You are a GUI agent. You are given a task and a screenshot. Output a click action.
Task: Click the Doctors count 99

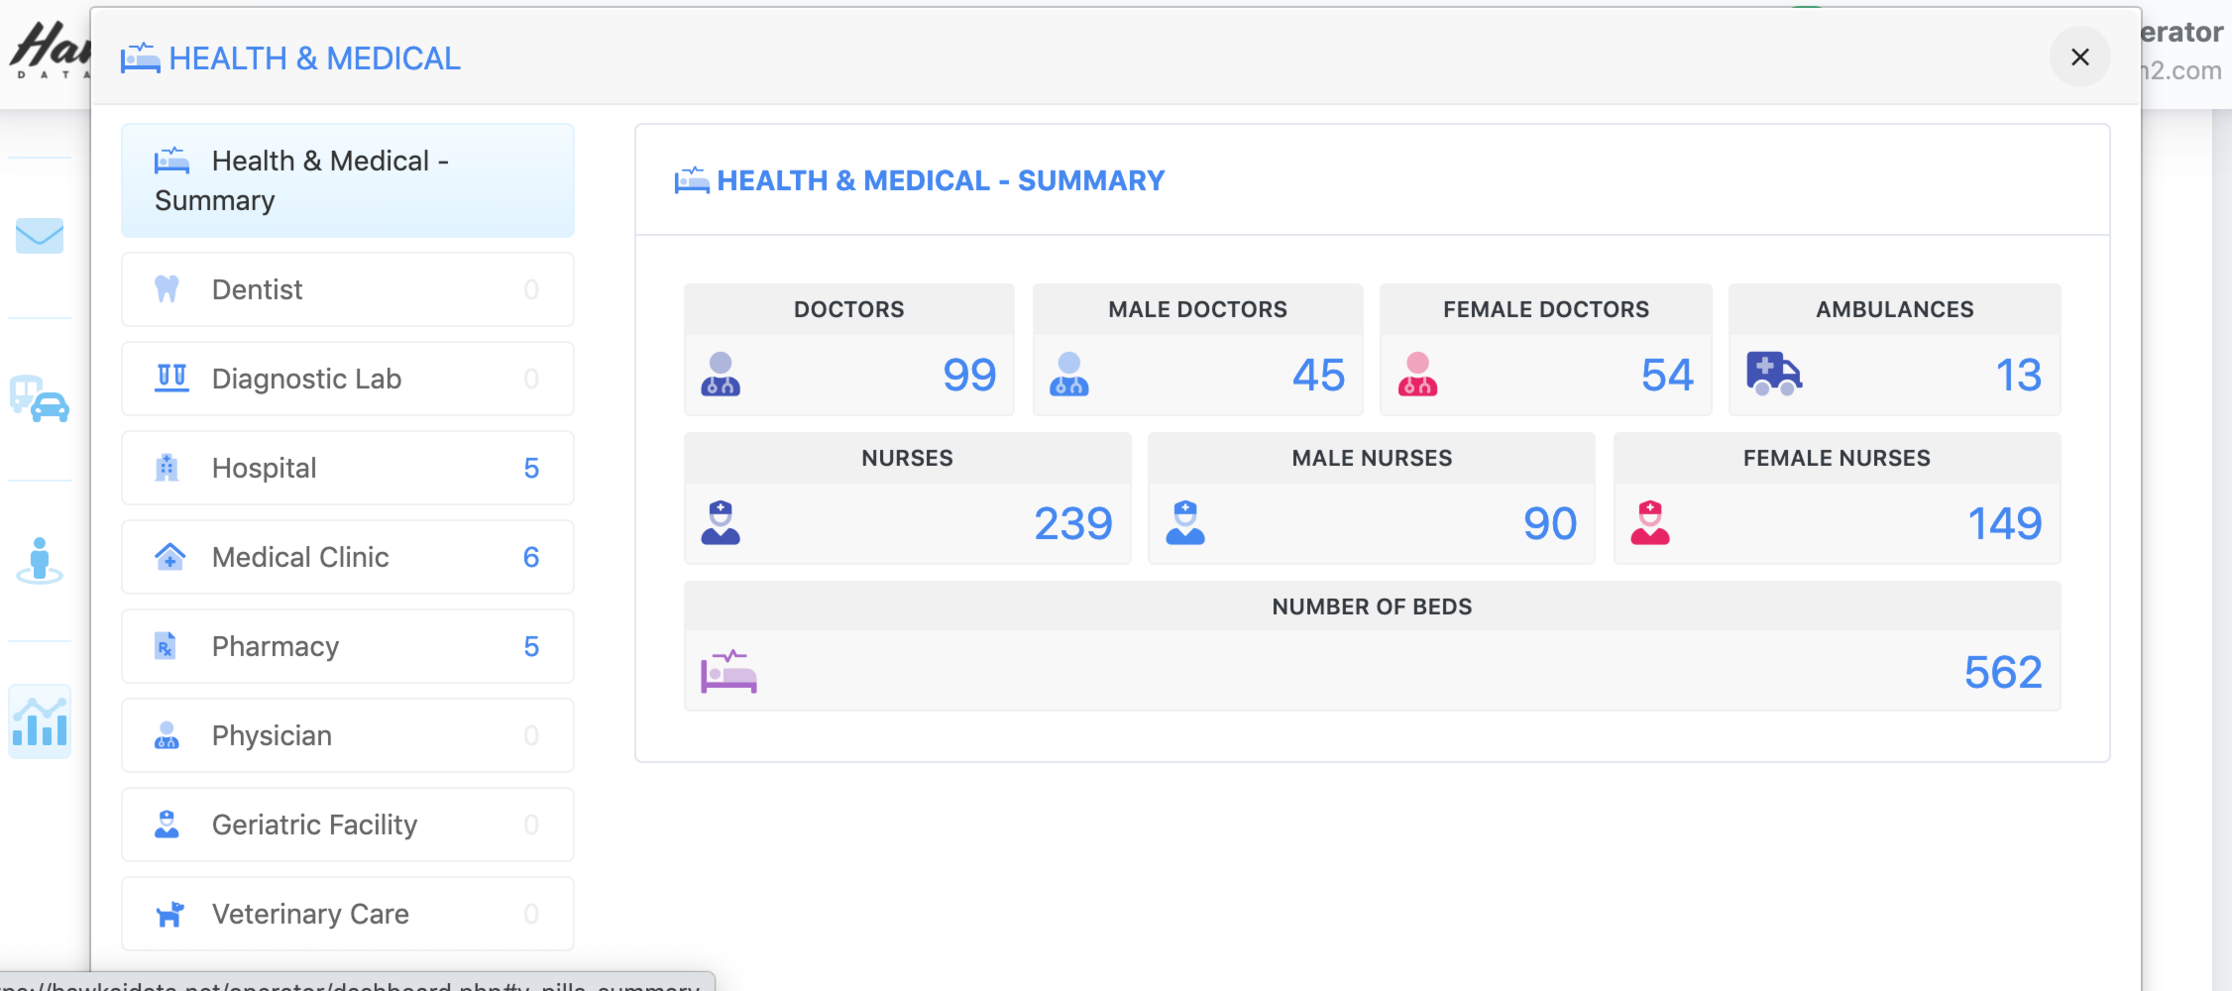pos(969,375)
